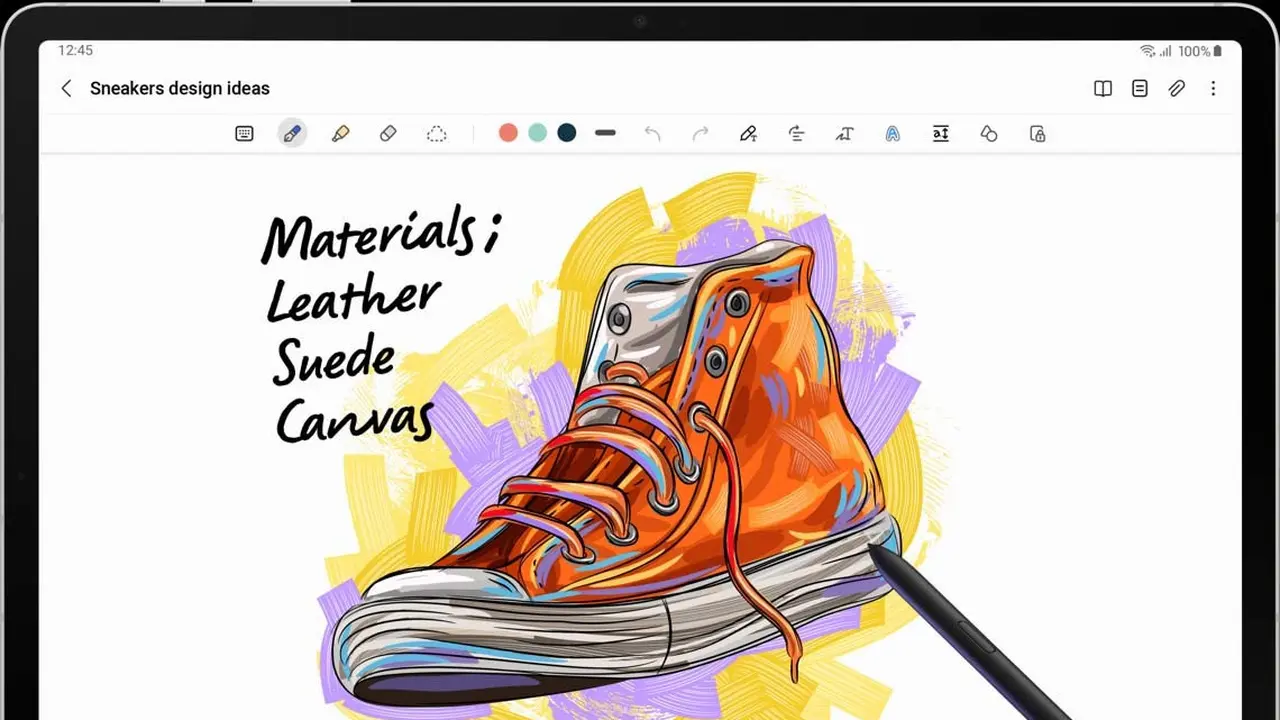
Task: Tap the blue outlined A style icon
Action: click(x=893, y=133)
